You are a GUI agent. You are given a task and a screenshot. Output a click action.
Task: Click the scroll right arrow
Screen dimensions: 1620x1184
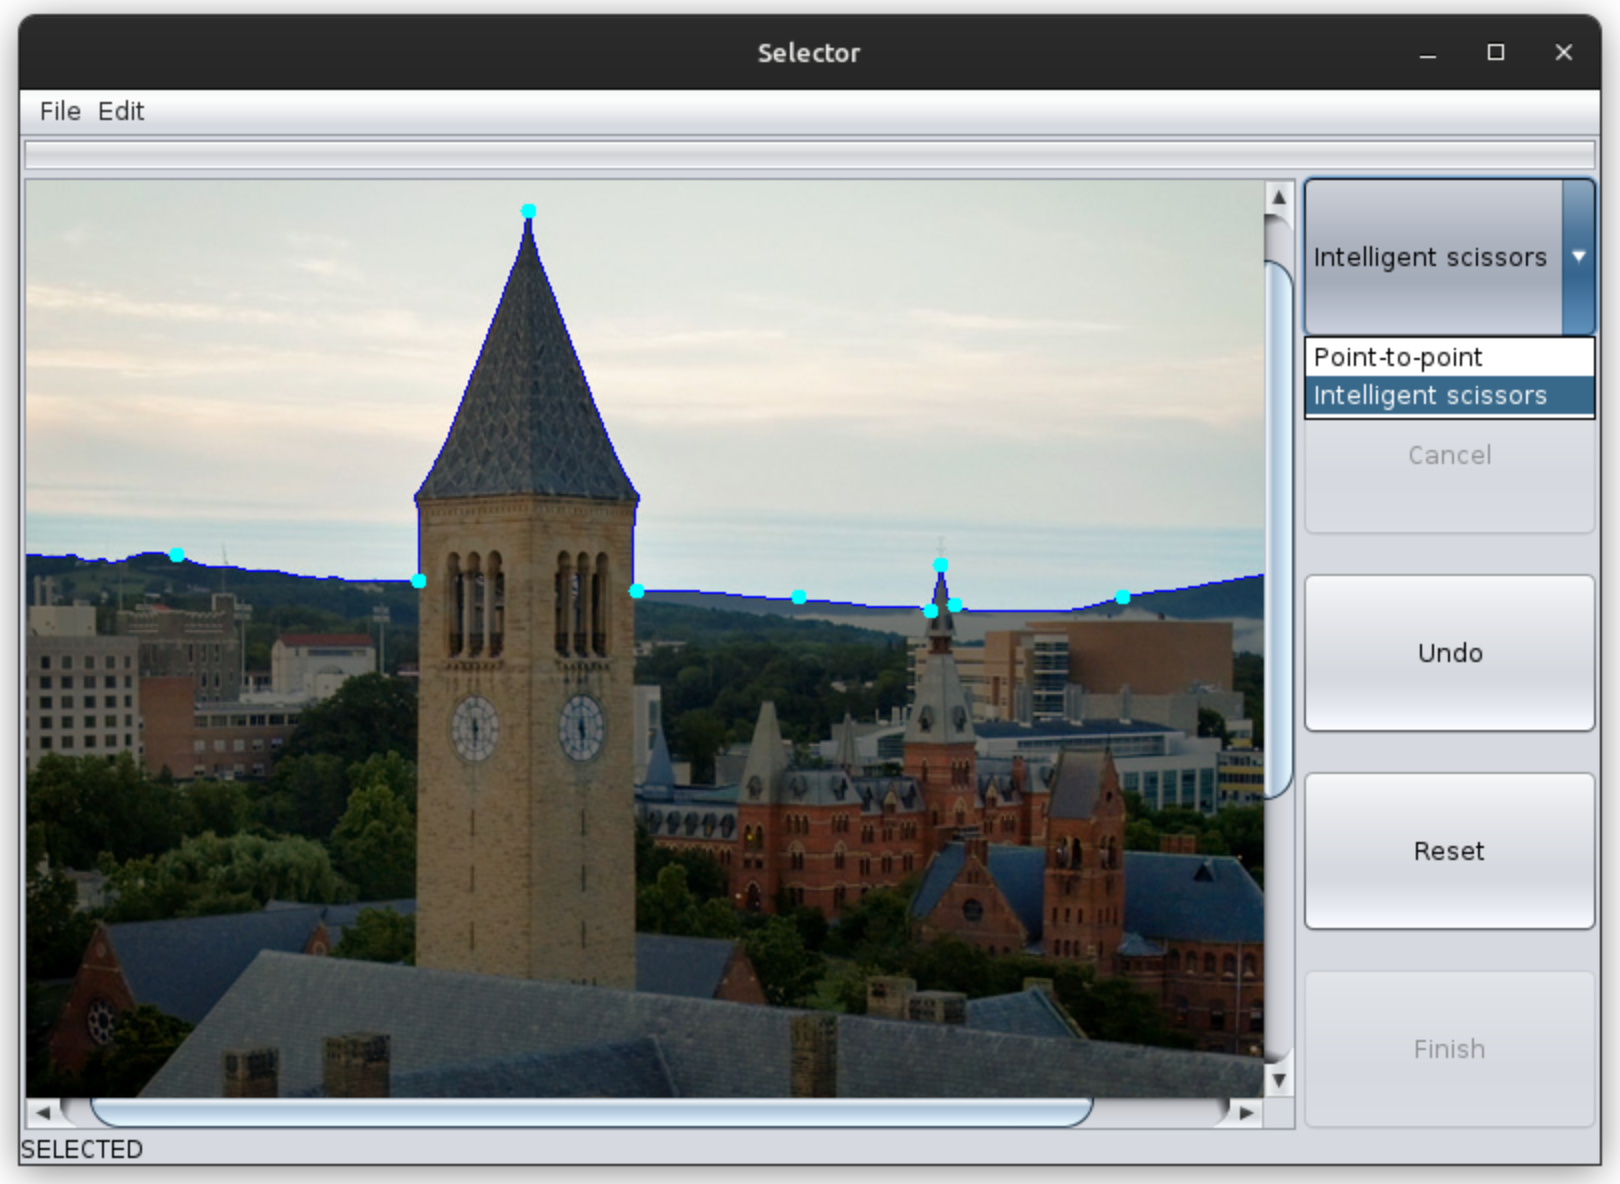(x=1246, y=1112)
